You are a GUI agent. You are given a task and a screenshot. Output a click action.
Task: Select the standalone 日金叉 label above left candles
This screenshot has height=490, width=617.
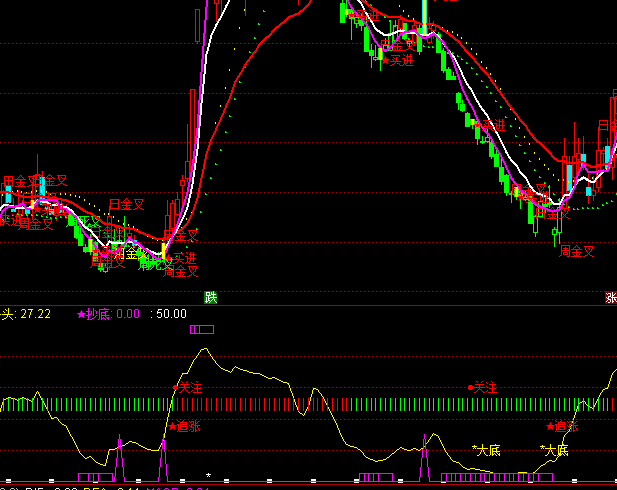click(x=126, y=204)
